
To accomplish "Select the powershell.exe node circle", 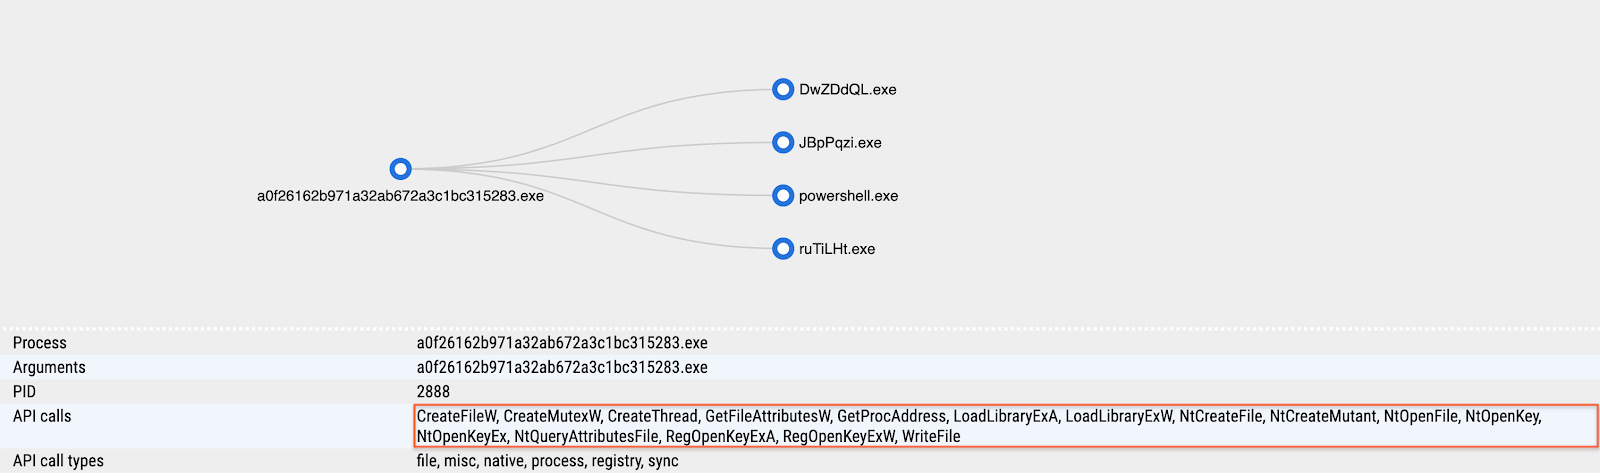I will [783, 195].
